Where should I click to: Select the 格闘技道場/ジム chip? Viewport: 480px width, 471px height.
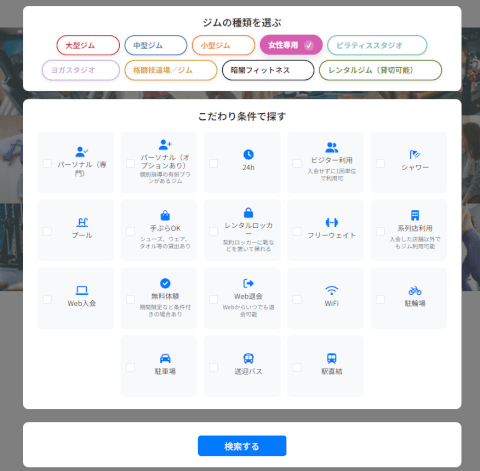(x=171, y=70)
